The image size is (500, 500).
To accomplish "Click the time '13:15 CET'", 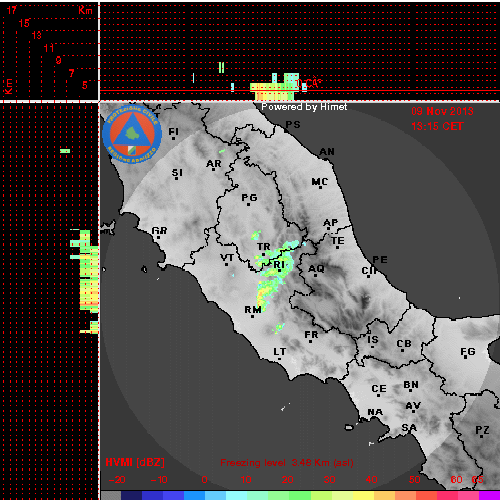I will tap(437, 126).
